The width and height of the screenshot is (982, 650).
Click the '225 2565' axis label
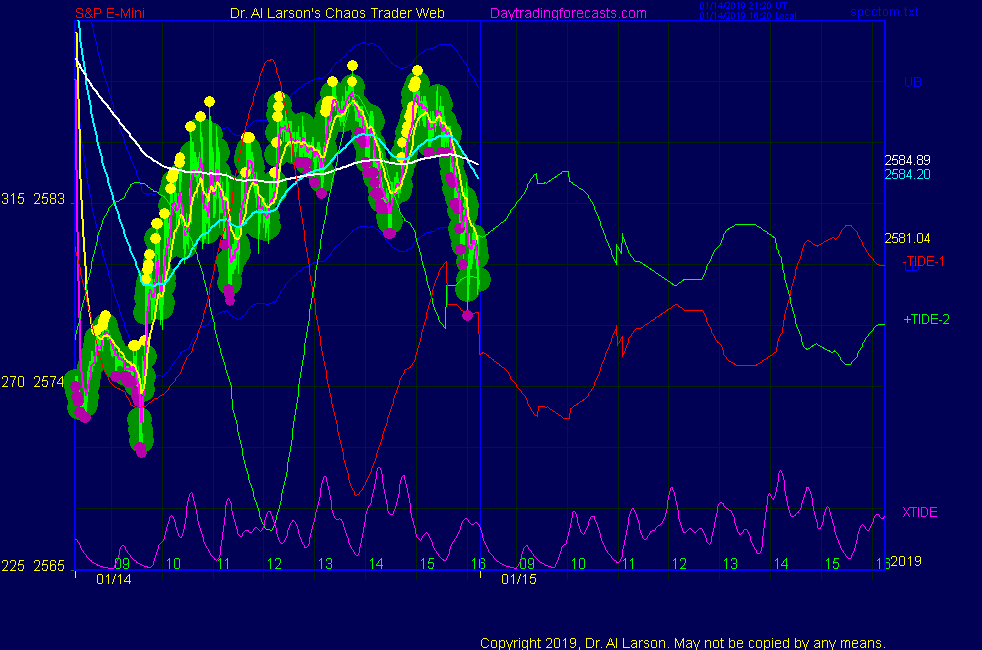pyautogui.click(x=33, y=566)
